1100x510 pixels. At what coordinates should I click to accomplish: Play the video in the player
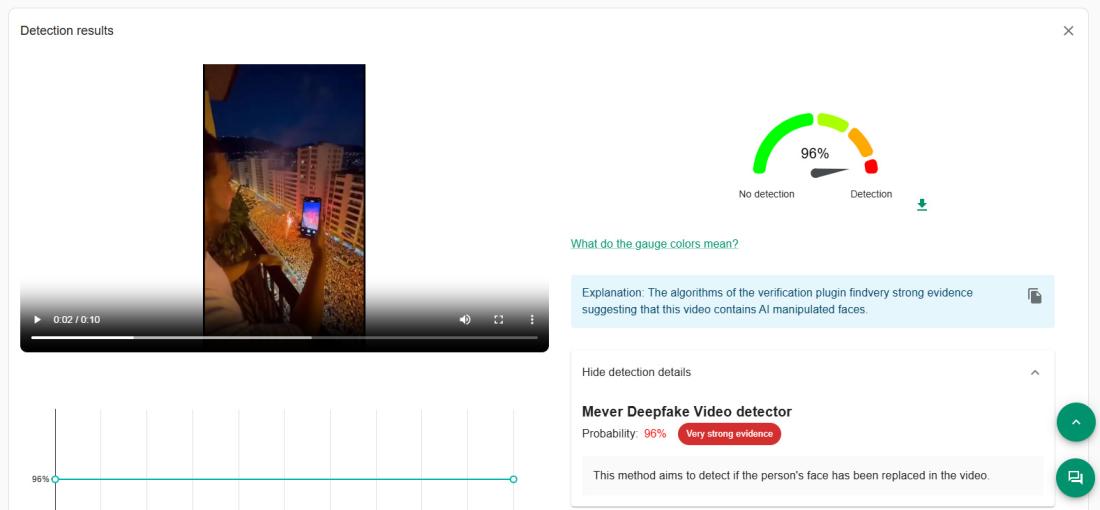click(x=38, y=320)
